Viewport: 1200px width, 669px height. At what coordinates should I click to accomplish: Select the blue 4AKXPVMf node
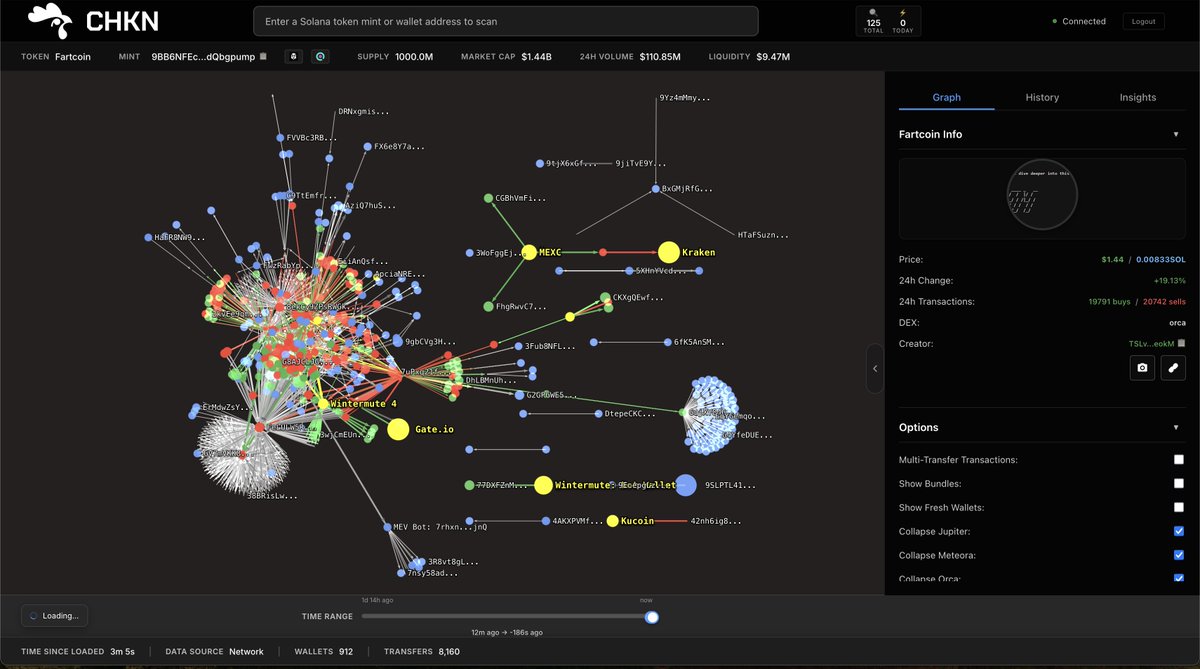(545, 521)
